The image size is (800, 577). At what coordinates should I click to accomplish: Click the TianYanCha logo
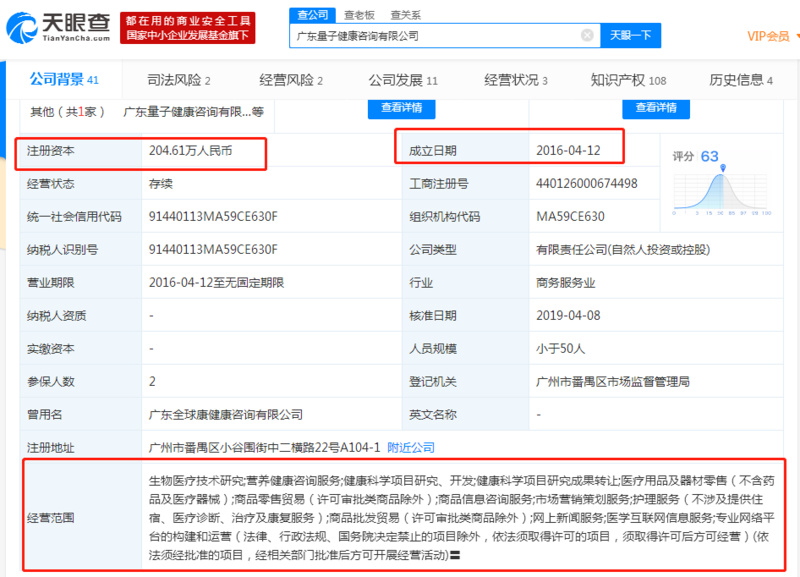pos(58,28)
